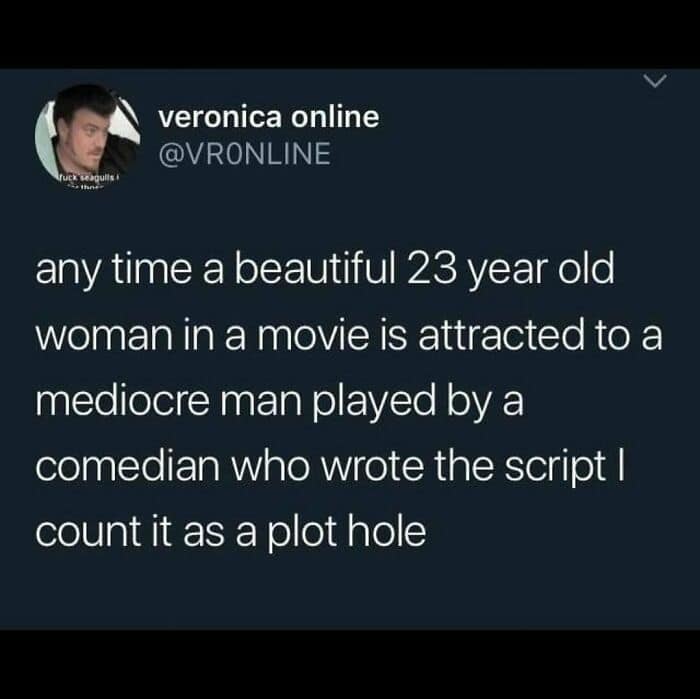Click the display name veronica online
The image size is (700, 699).
coord(269,117)
